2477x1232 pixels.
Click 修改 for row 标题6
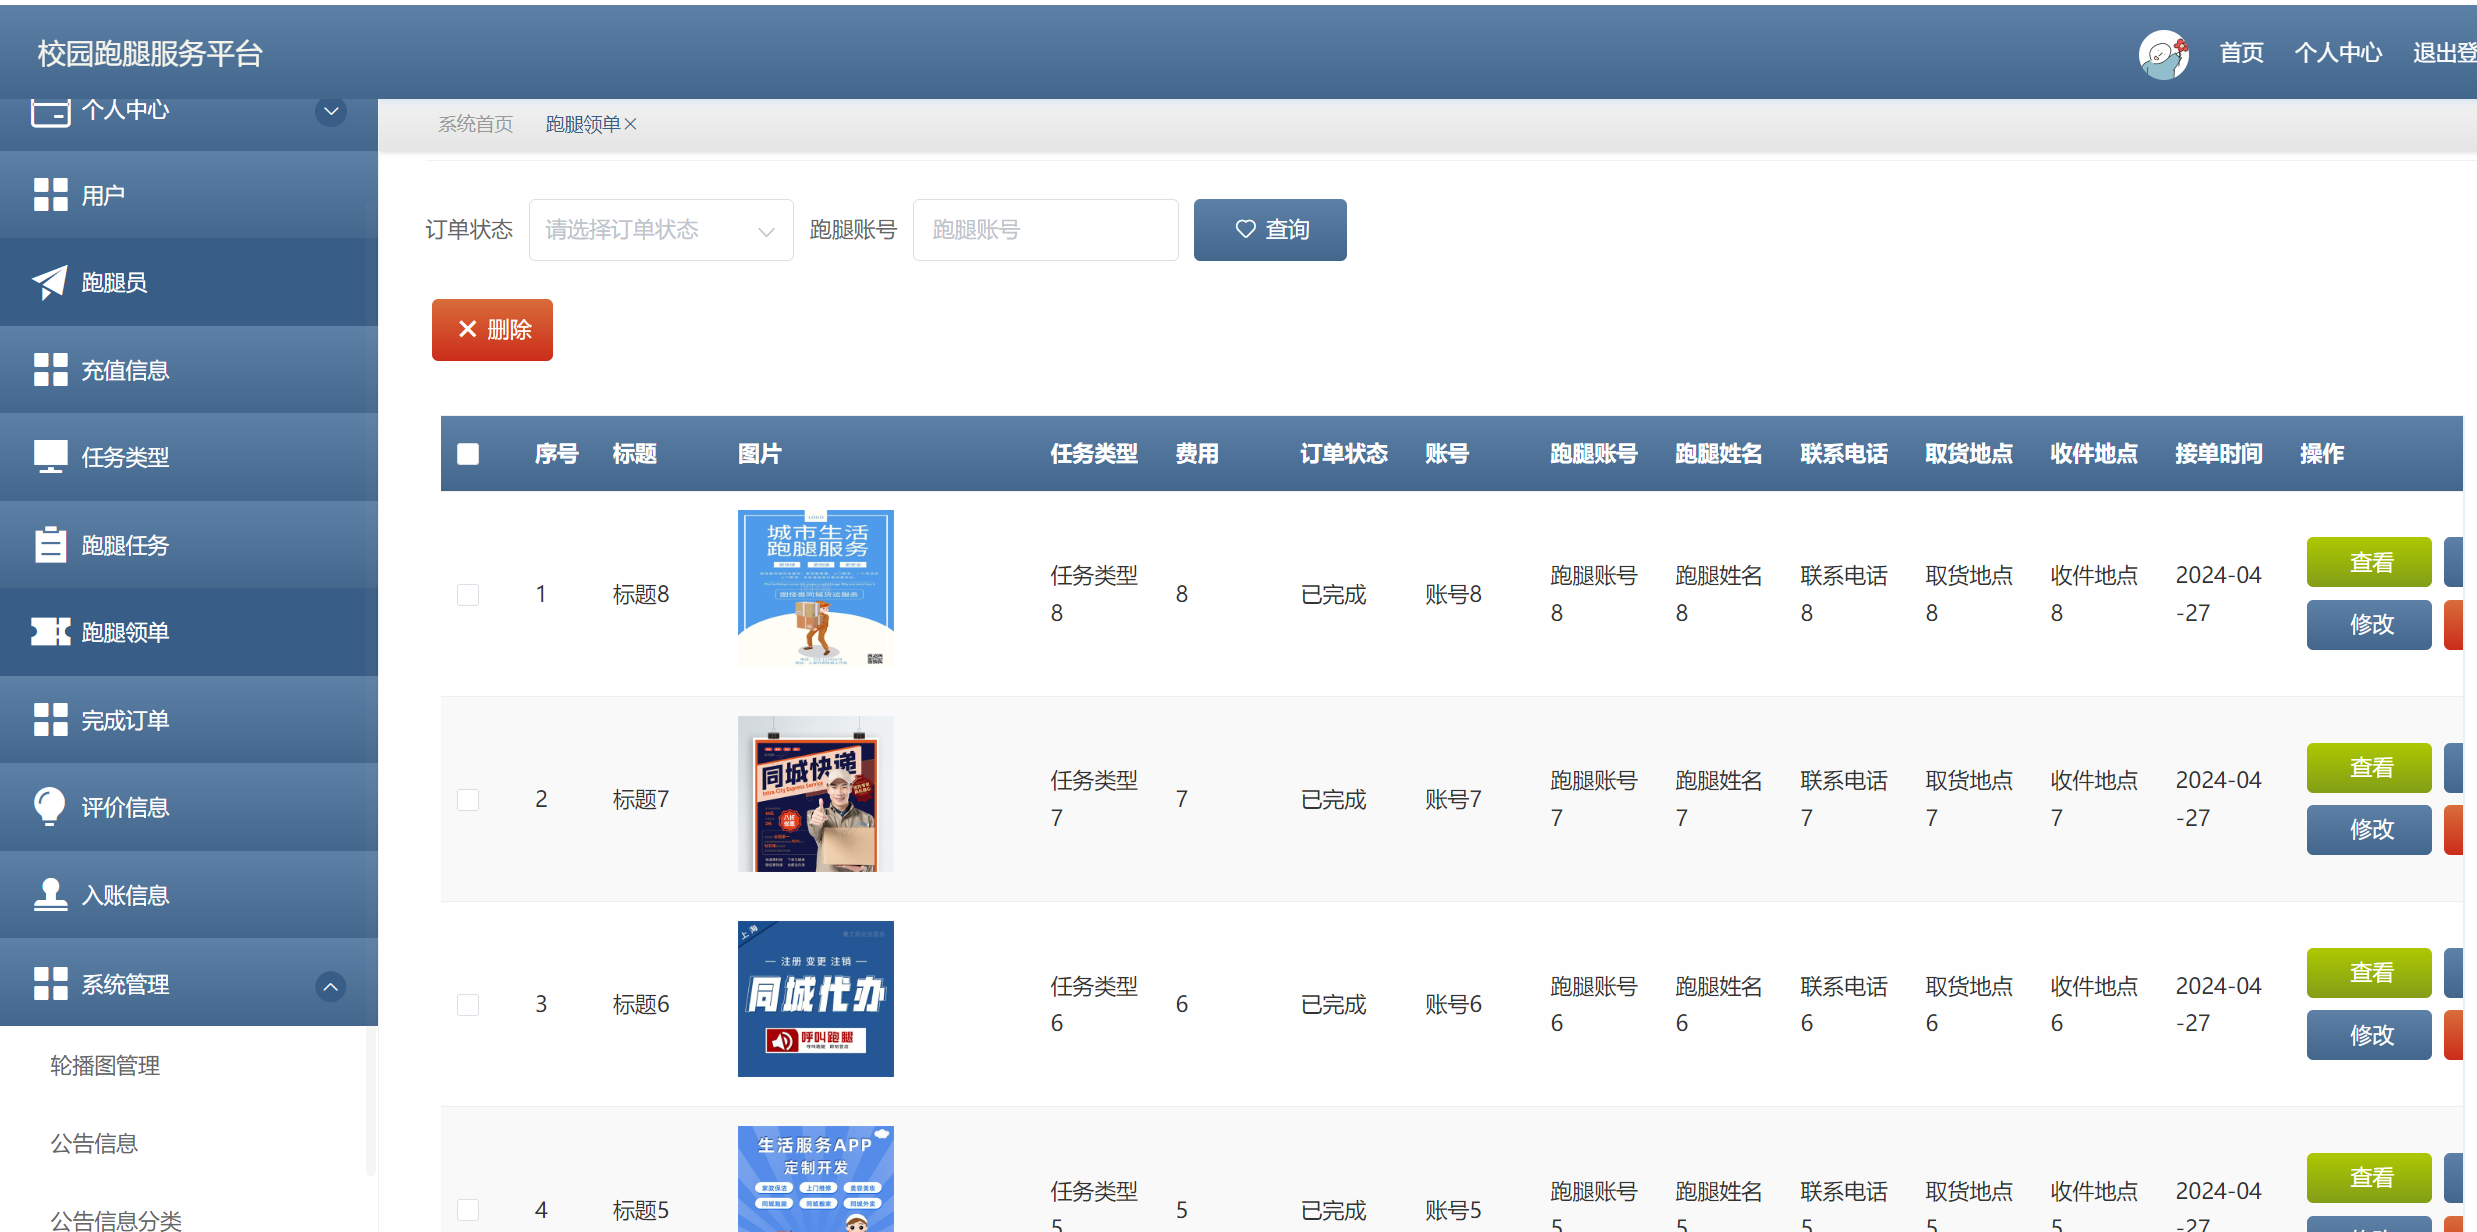coord(2369,1035)
